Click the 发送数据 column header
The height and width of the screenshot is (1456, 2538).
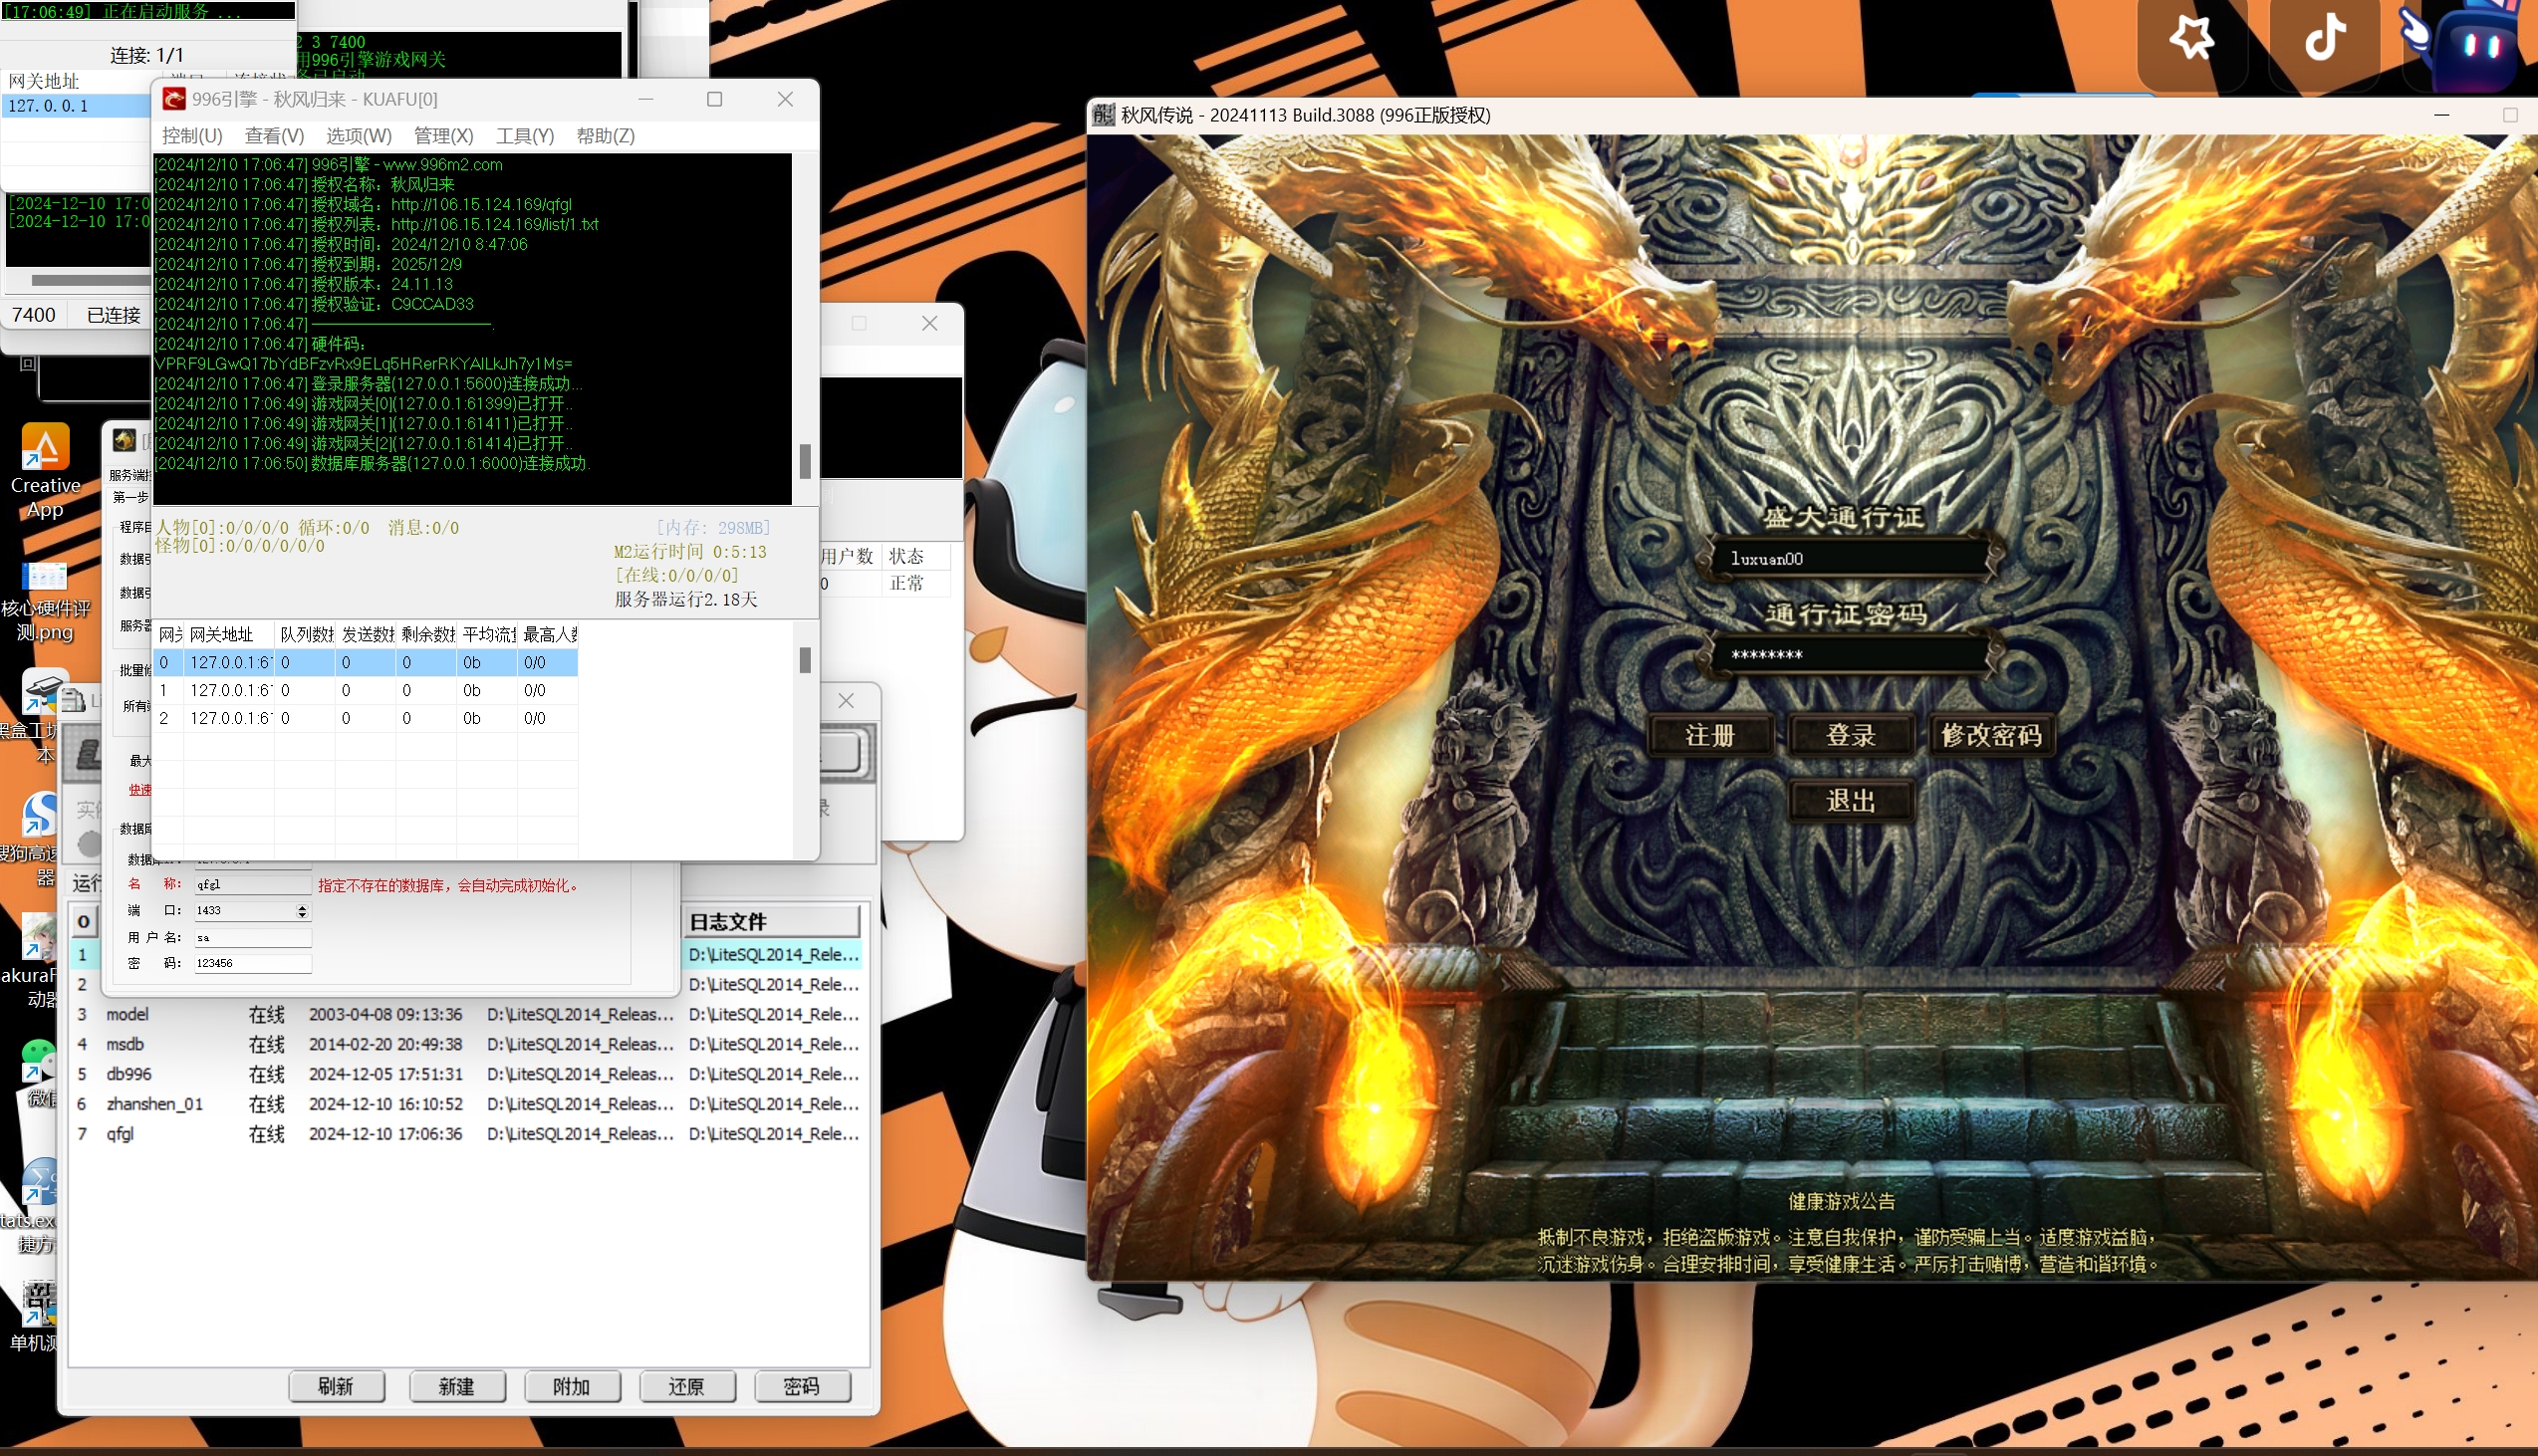[366, 635]
